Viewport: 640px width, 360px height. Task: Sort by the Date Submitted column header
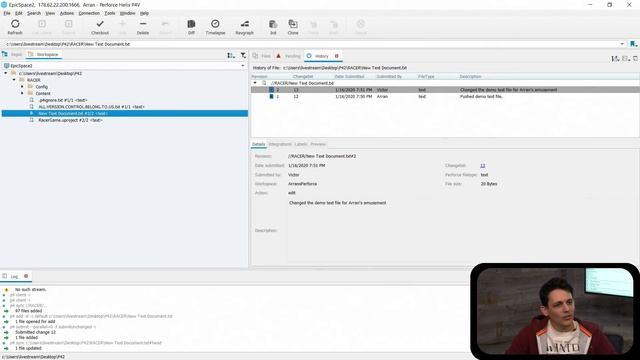coord(349,76)
